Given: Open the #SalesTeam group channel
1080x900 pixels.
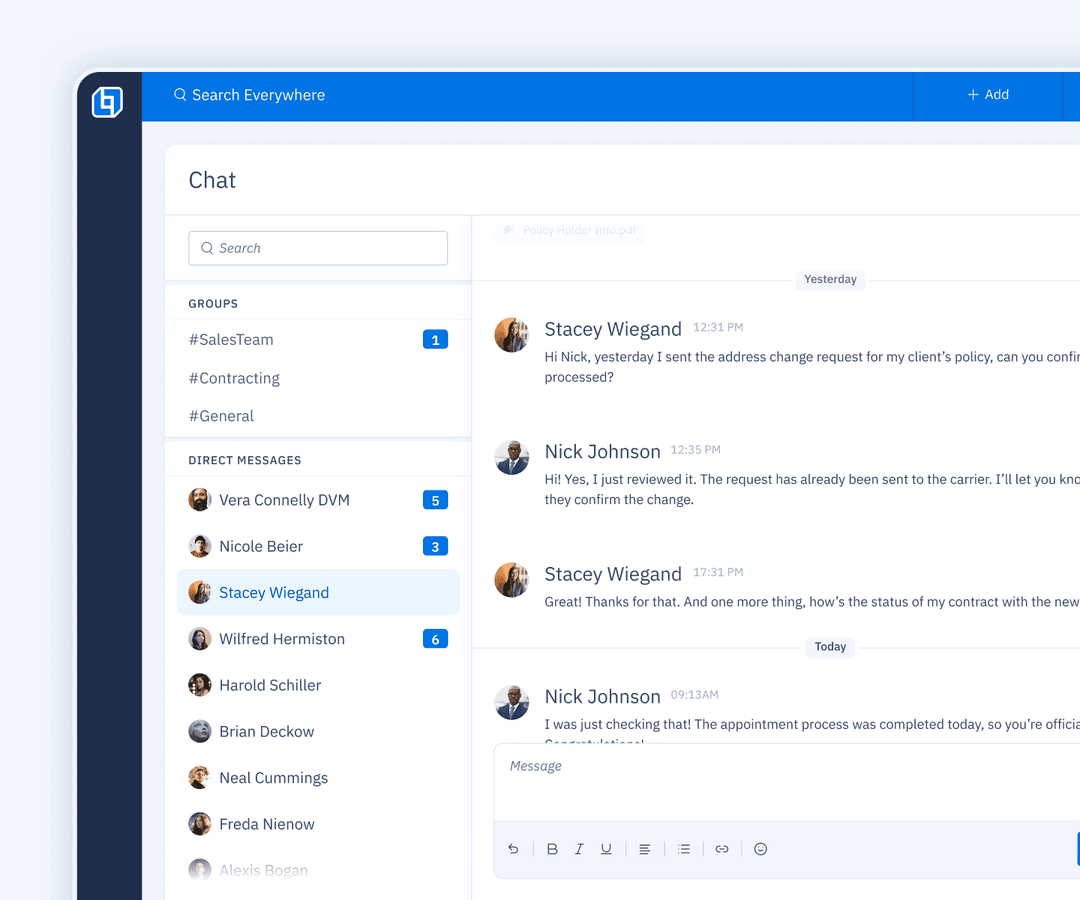Looking at the screenshot, I should (231, 339).
